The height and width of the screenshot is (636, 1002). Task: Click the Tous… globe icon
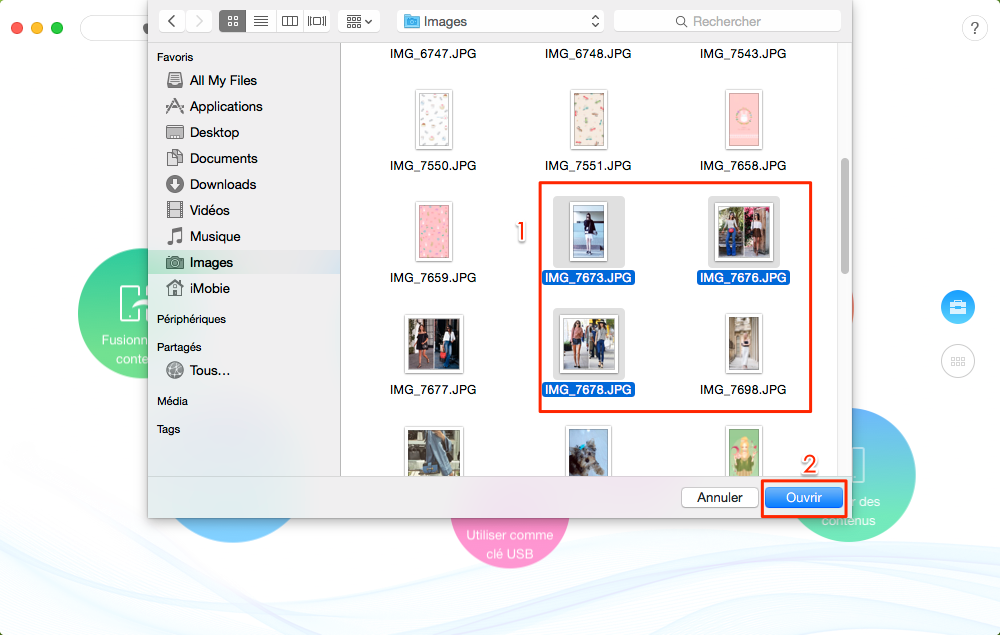point(174,370)
